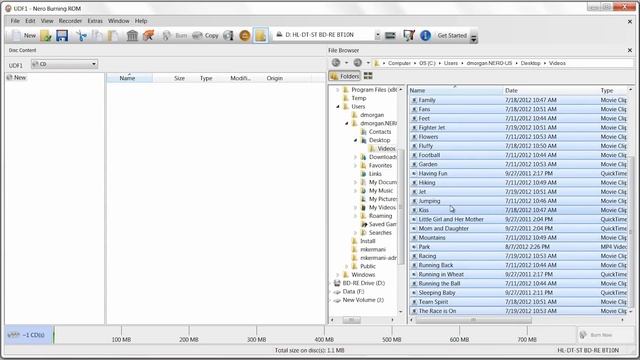640x360 pixels.
Task: Open the Extras menu
Action: tap(95, 21)
